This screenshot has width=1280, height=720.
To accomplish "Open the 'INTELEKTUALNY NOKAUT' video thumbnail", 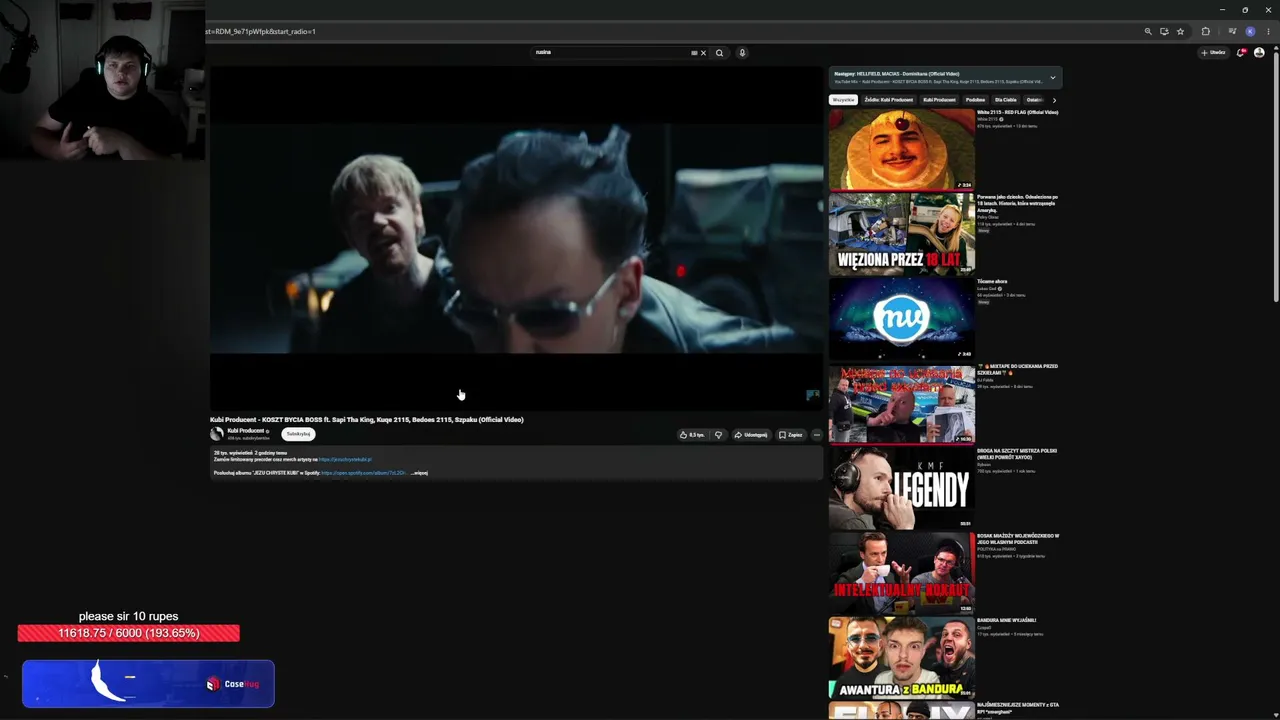I will pos(902,573).
